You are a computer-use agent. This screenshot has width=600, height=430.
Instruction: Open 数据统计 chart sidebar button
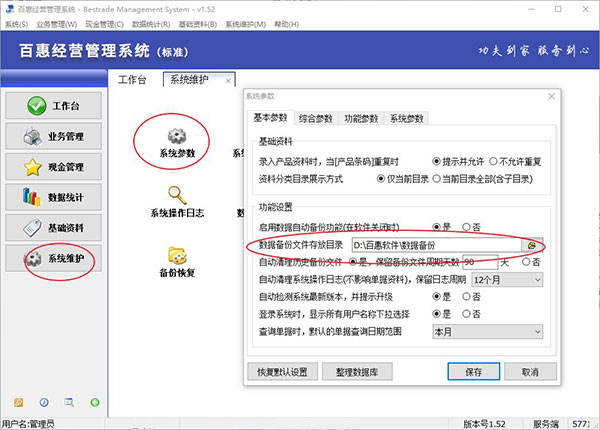(x=54, y=197)
